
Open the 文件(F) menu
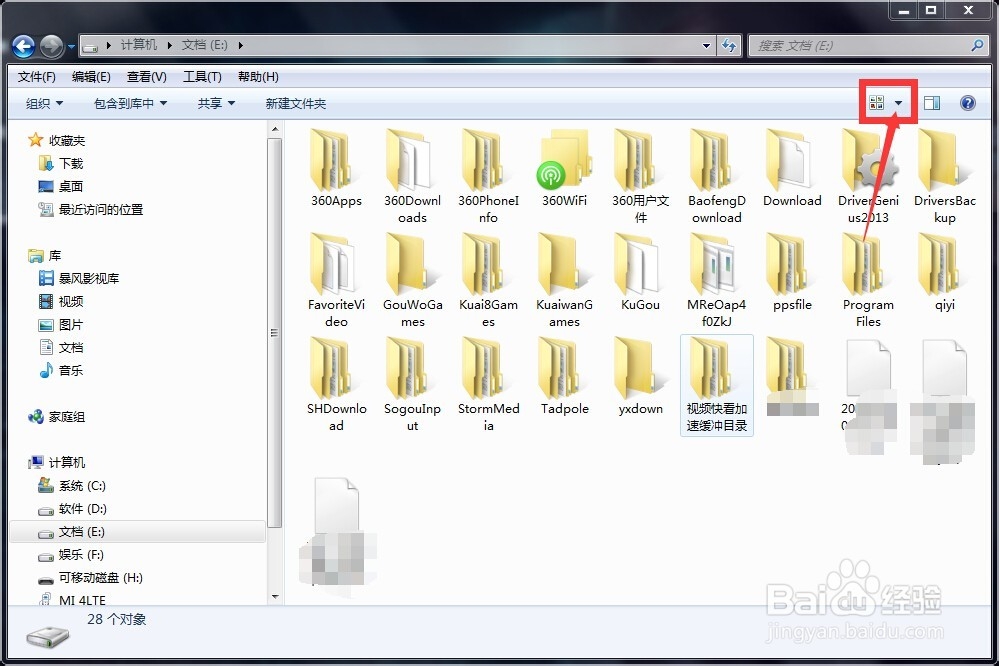pos(36,77)
